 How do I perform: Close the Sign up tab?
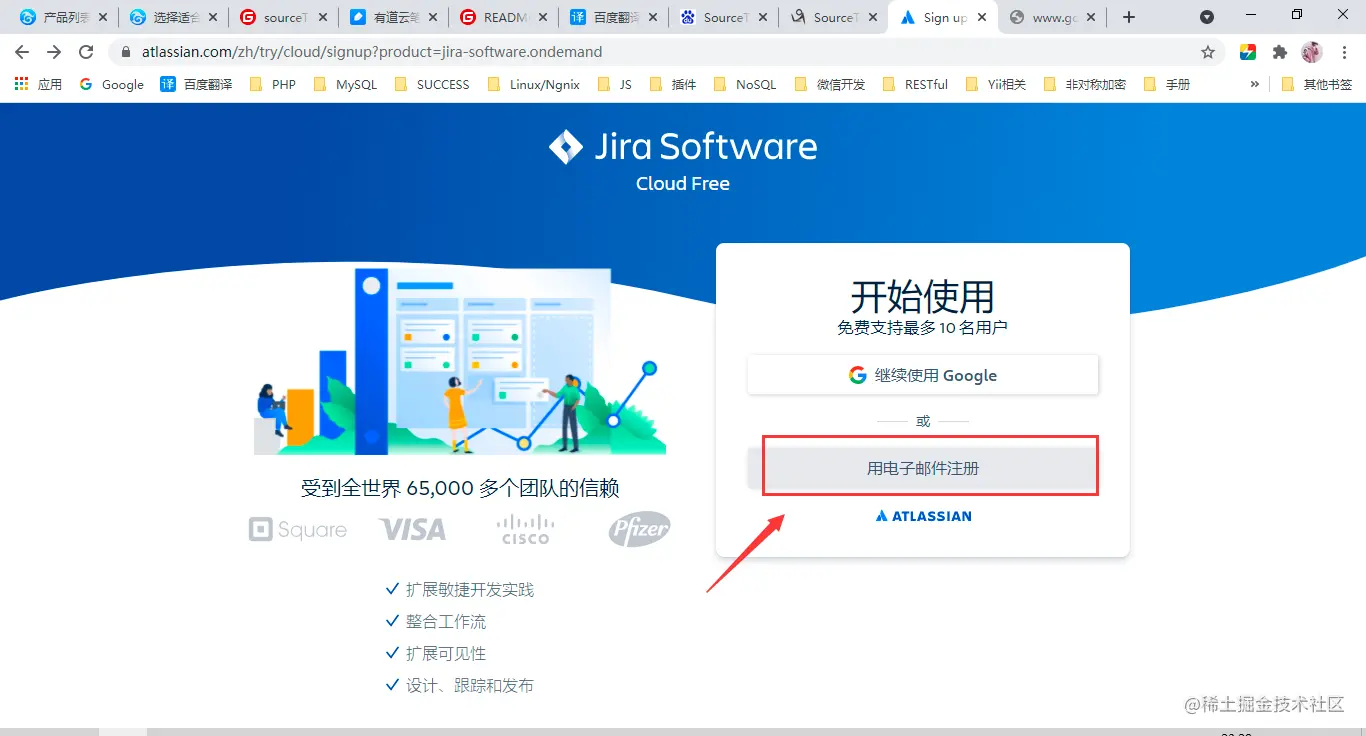pyautogui.click(x=981, y=17)
